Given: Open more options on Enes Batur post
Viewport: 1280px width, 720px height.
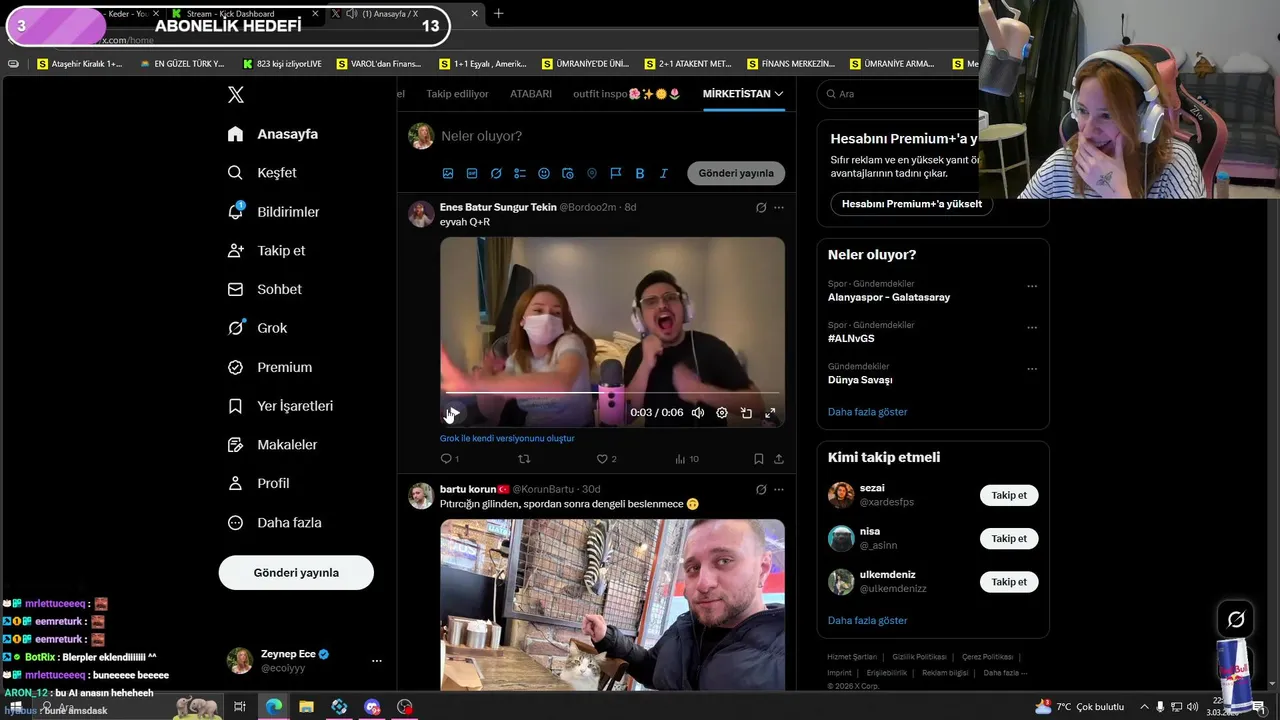Looking at the screenshot, I should [779, 208].
